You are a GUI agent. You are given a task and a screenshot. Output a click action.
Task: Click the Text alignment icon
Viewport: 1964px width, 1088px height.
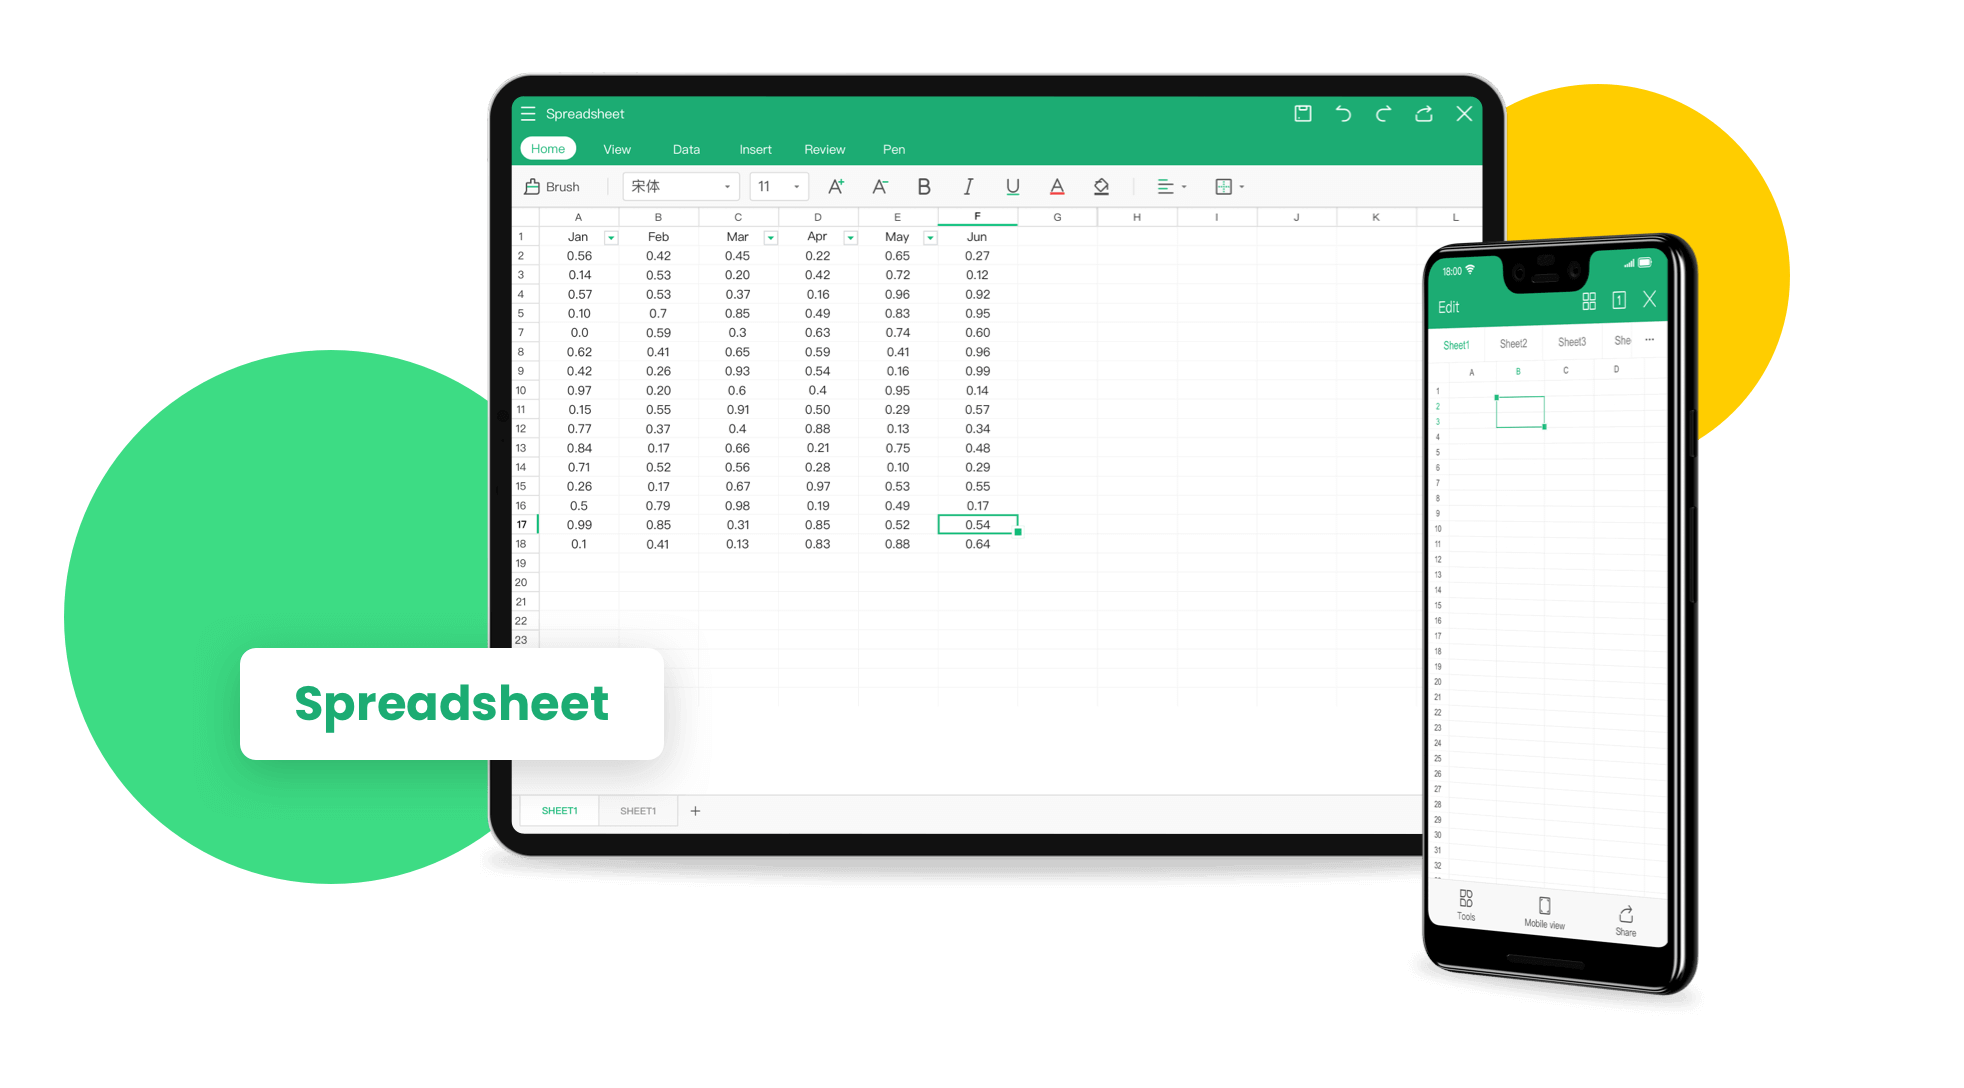(x=1162, y=186)
